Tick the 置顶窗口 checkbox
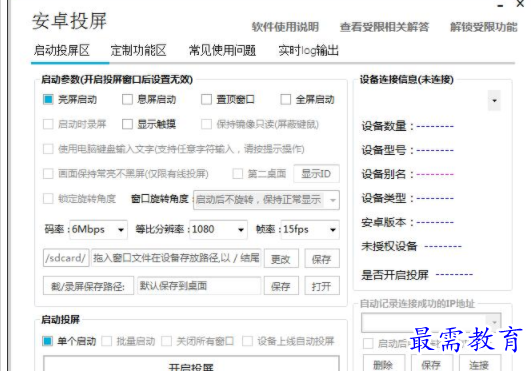Viewport: 531px width, 371px height. tap(206, 100)
